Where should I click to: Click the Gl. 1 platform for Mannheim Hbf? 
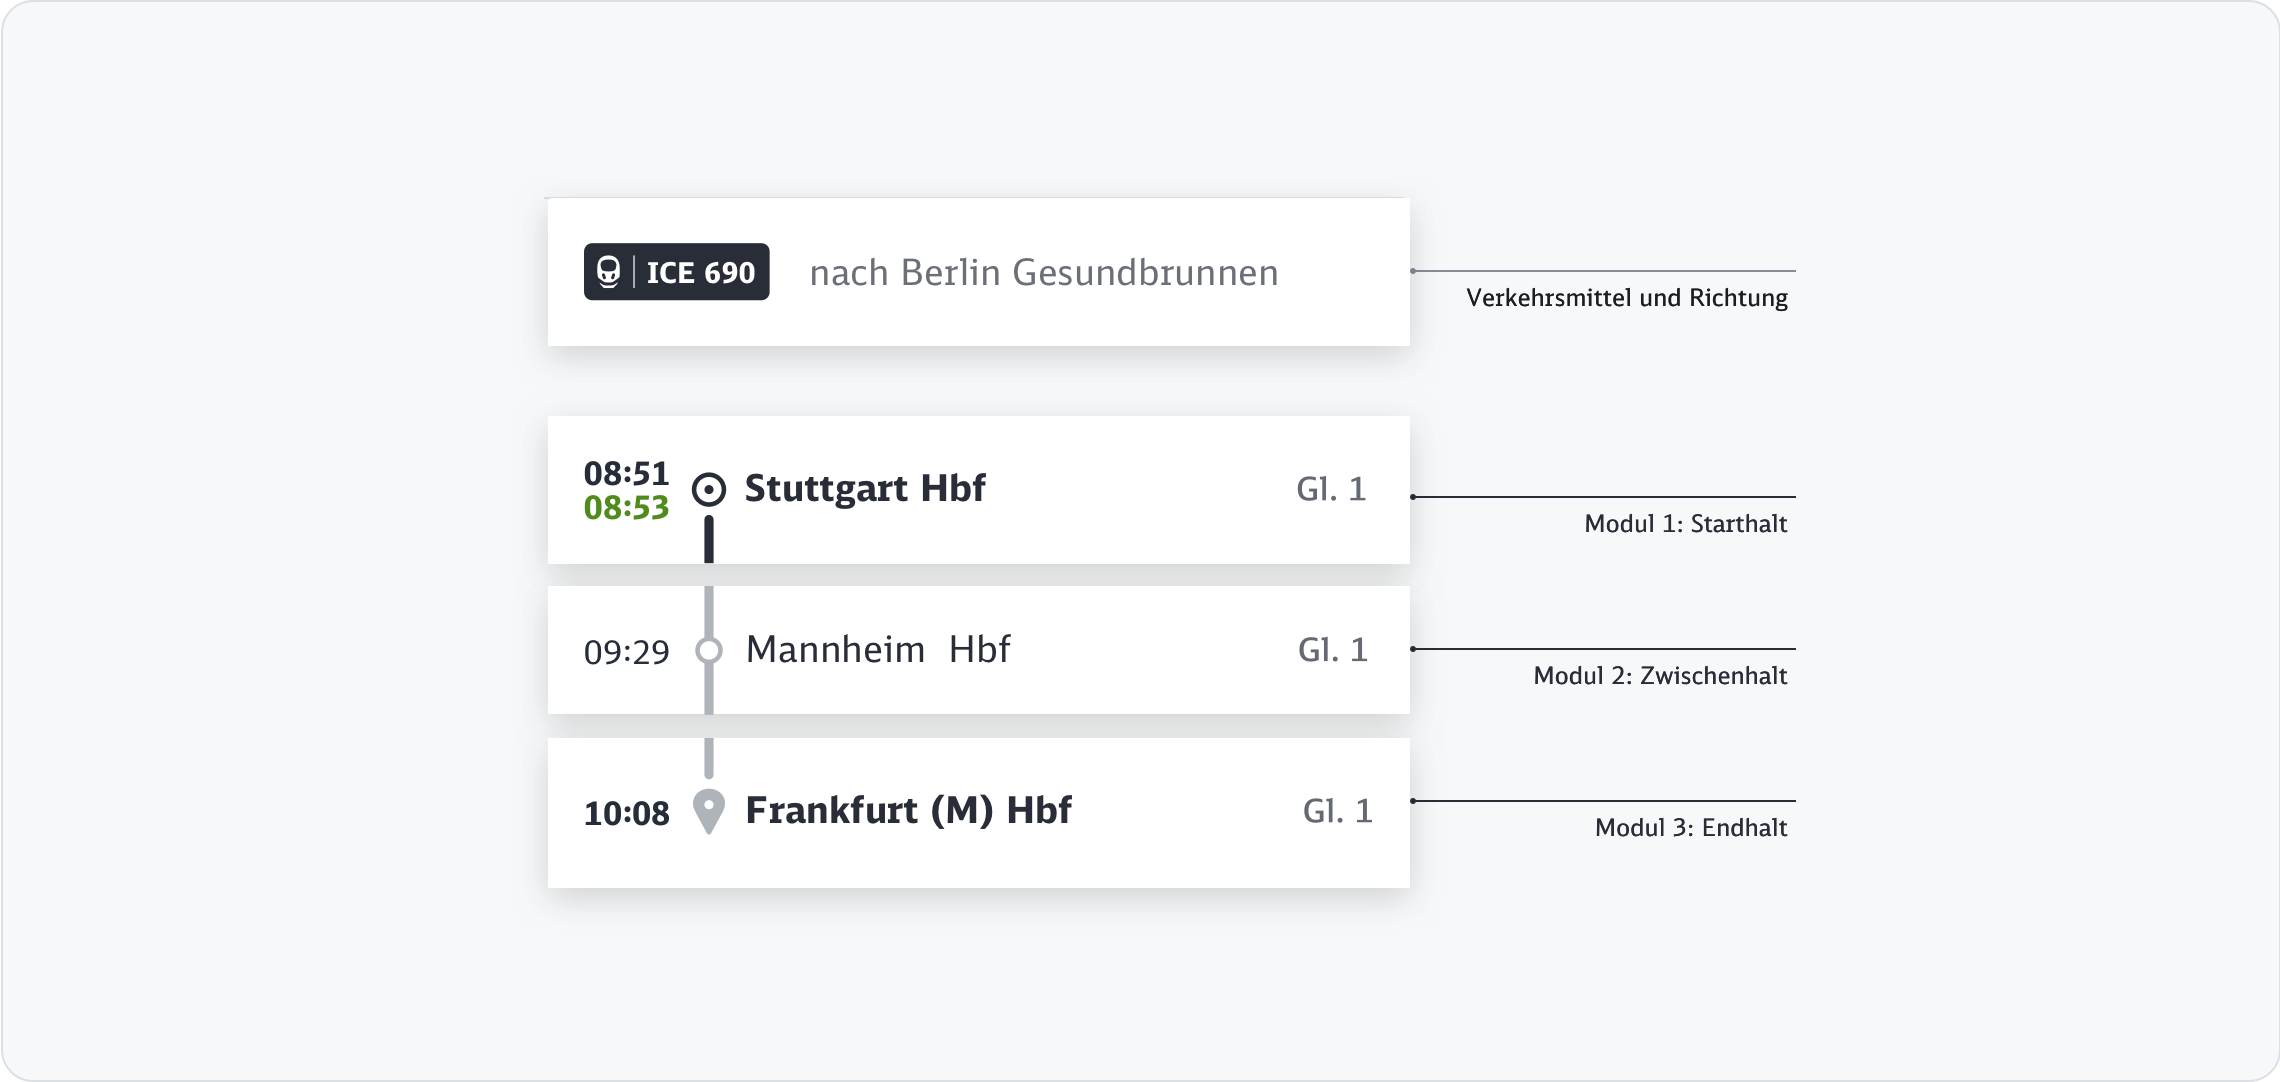1332,650
